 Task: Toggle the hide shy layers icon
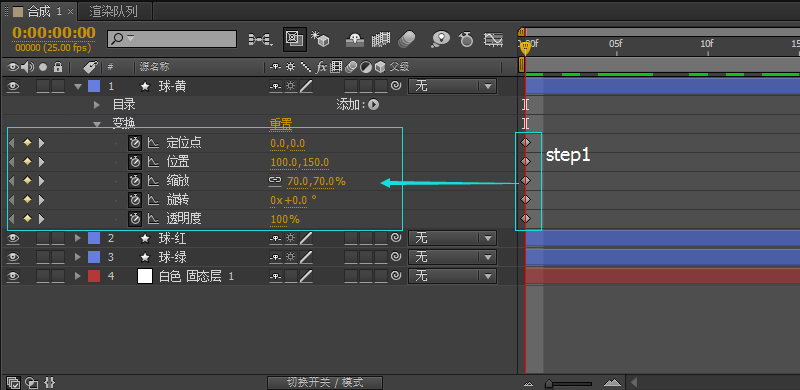click(355, 39)
